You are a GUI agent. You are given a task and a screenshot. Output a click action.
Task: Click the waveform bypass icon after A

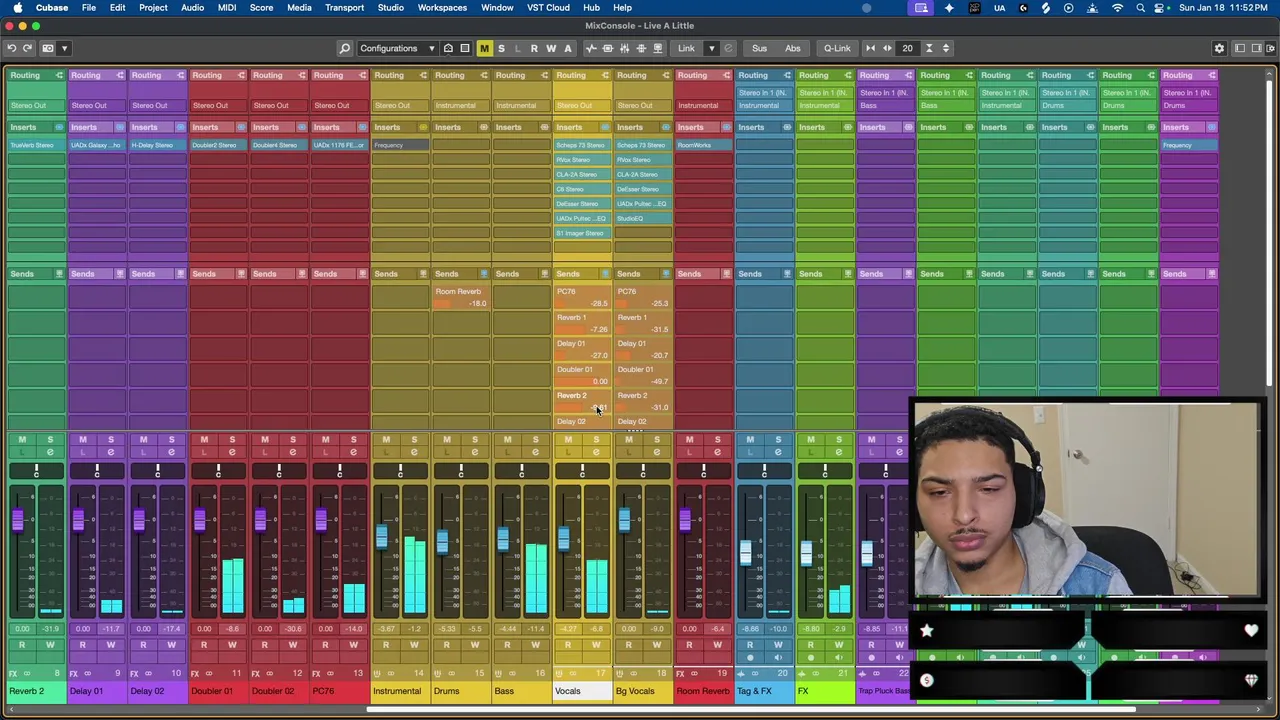point(591,48)
